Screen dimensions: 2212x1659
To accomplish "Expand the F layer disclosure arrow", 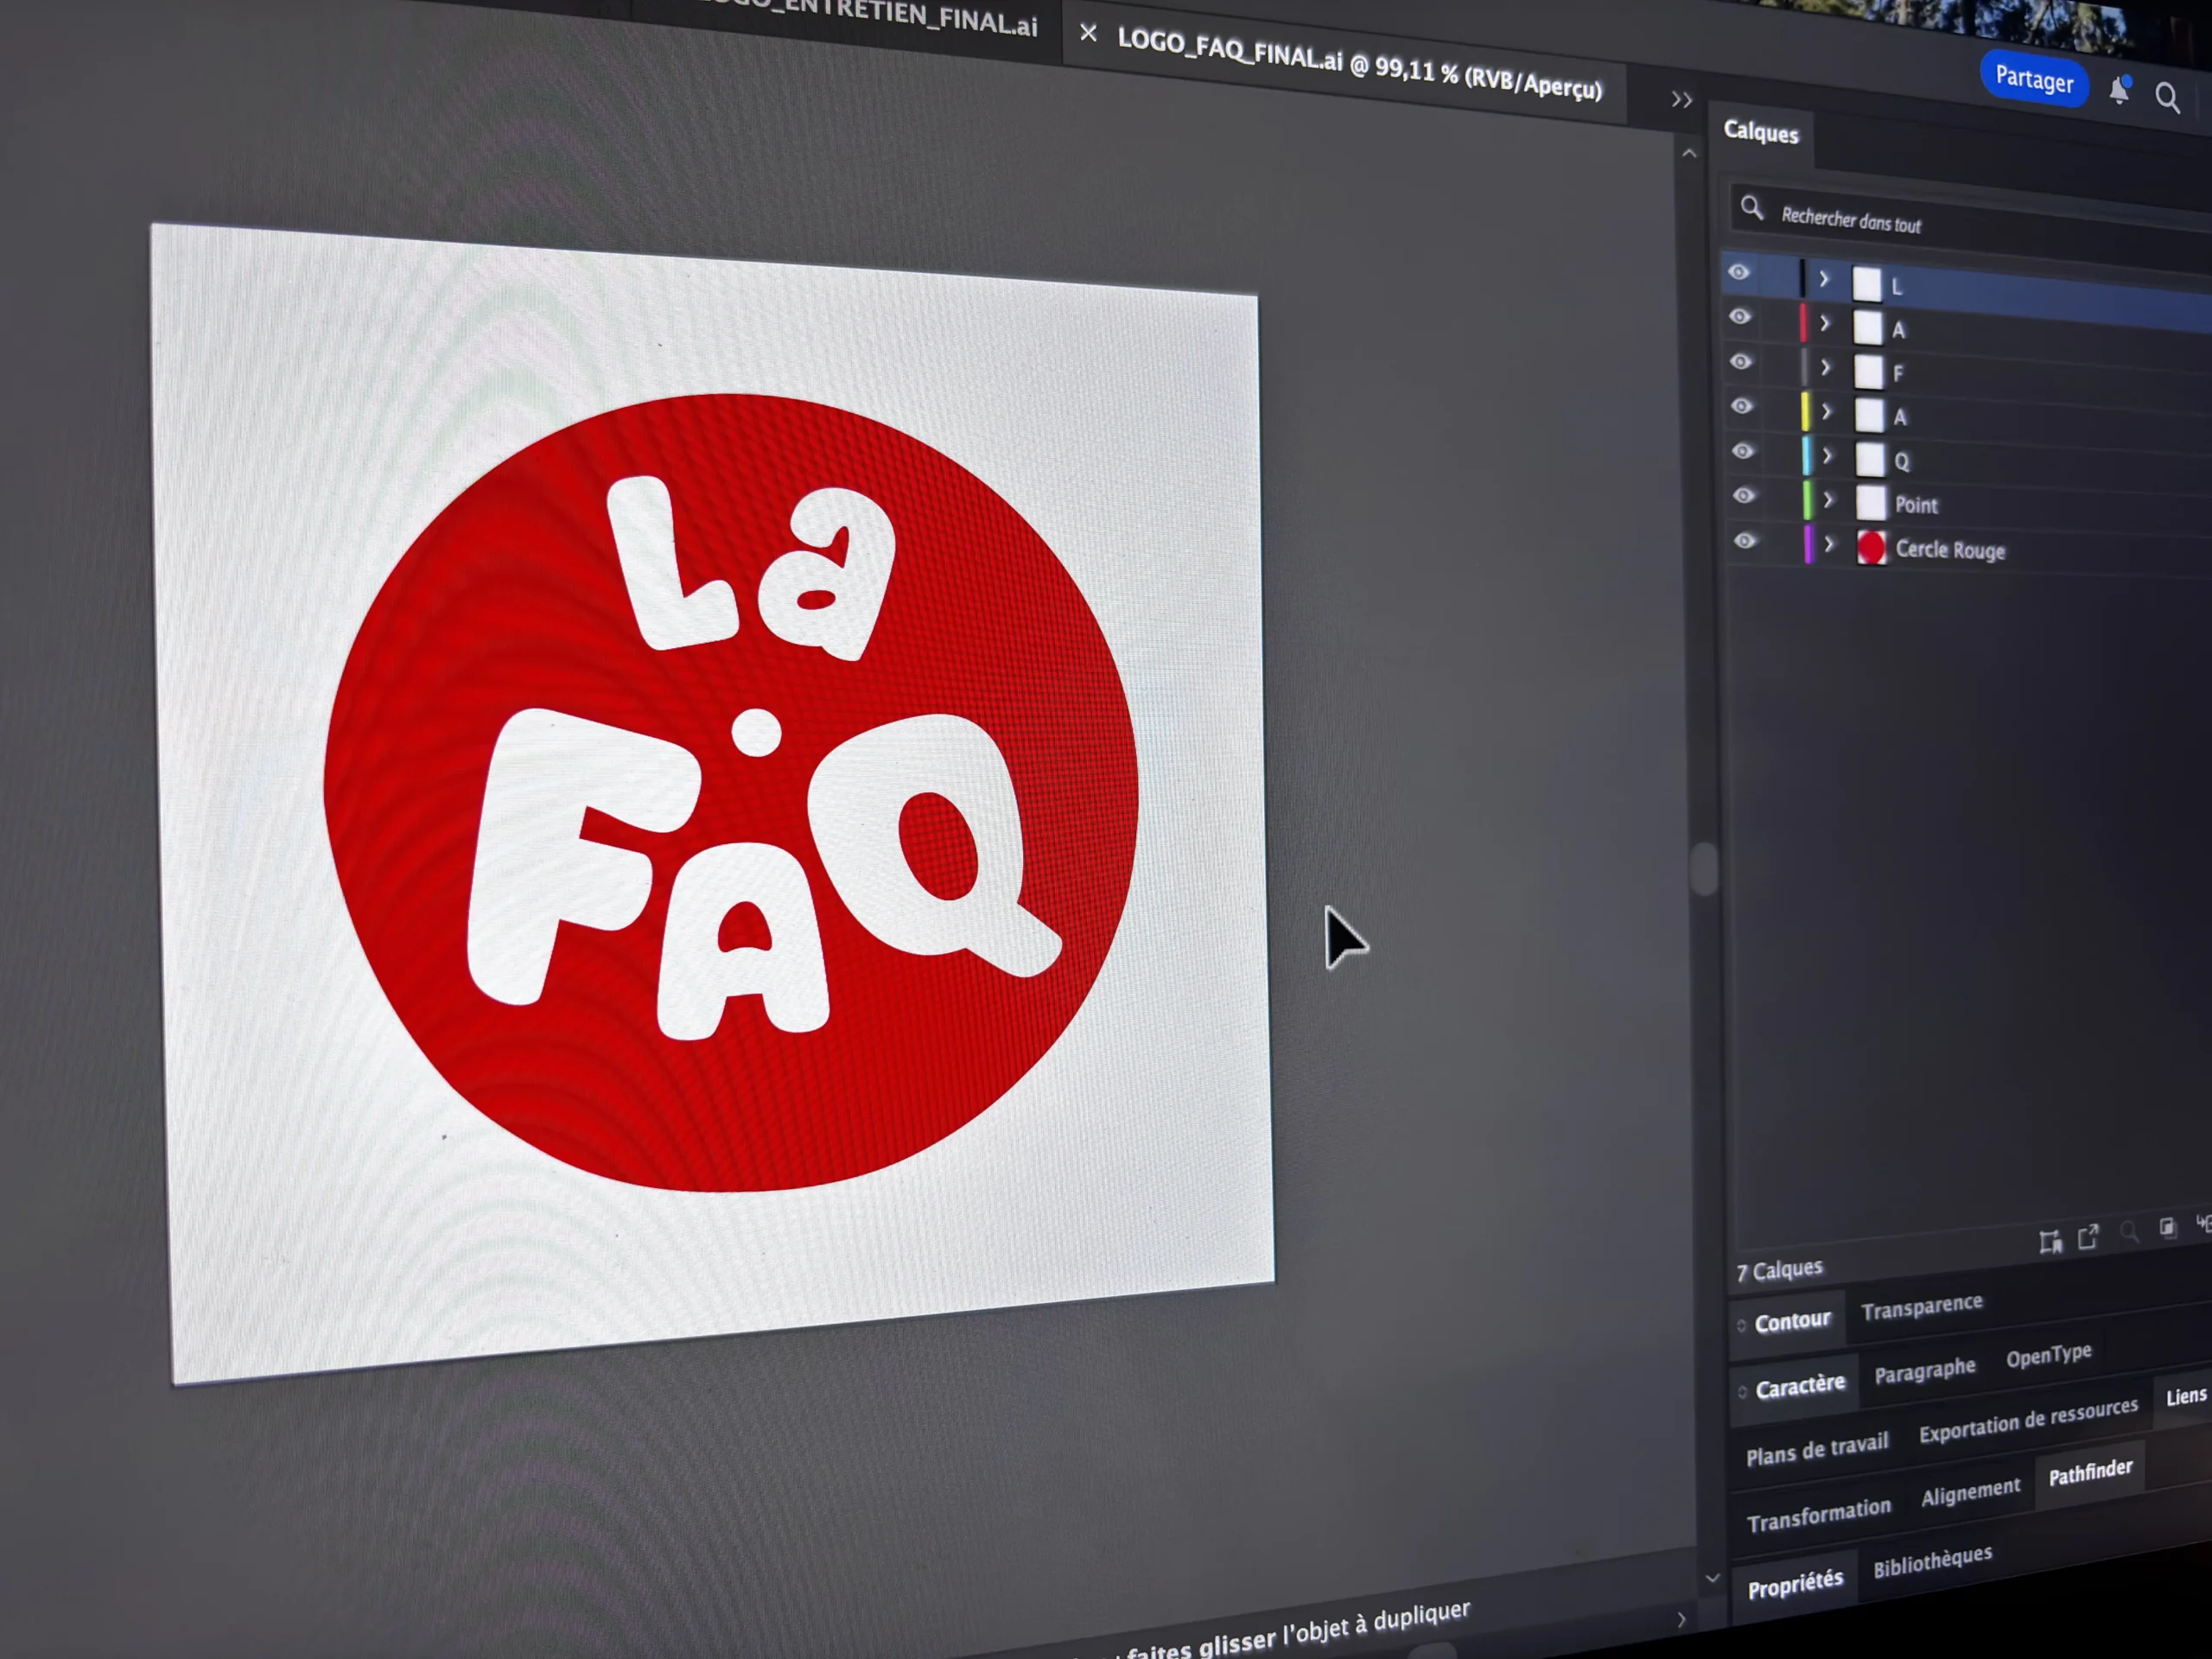I will pos(1825,368).
